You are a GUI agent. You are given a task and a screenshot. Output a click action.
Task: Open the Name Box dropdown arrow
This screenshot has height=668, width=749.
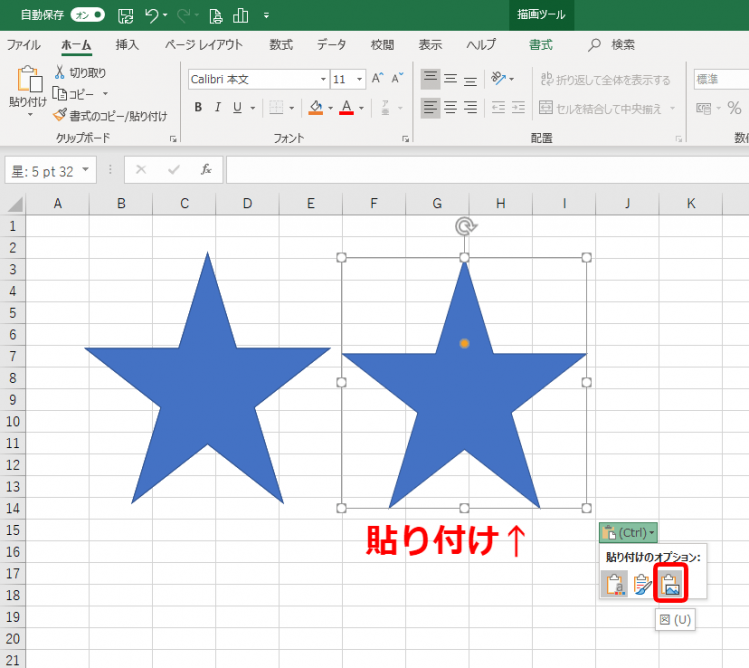click(86, 170)
